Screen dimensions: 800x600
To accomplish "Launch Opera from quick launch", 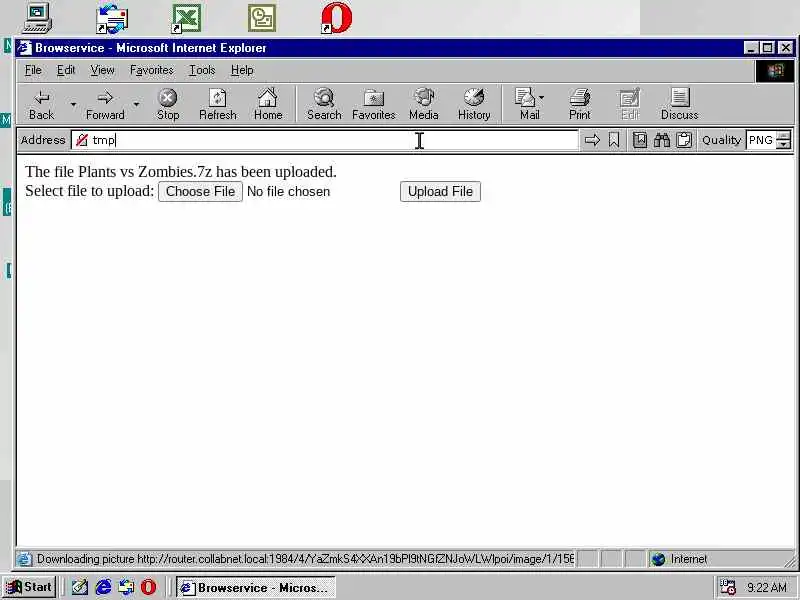I will pyautogui.click(x=148, y=587).
